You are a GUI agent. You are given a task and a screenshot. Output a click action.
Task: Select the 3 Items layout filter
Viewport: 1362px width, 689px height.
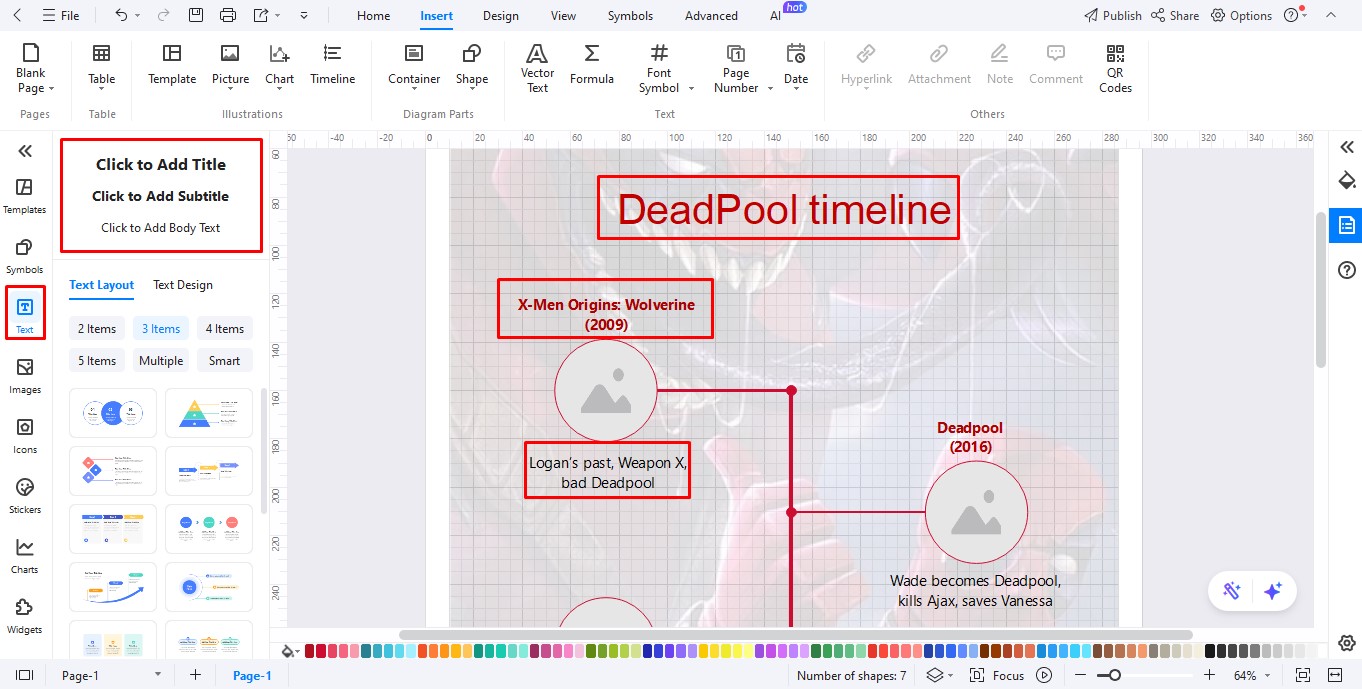161,329
